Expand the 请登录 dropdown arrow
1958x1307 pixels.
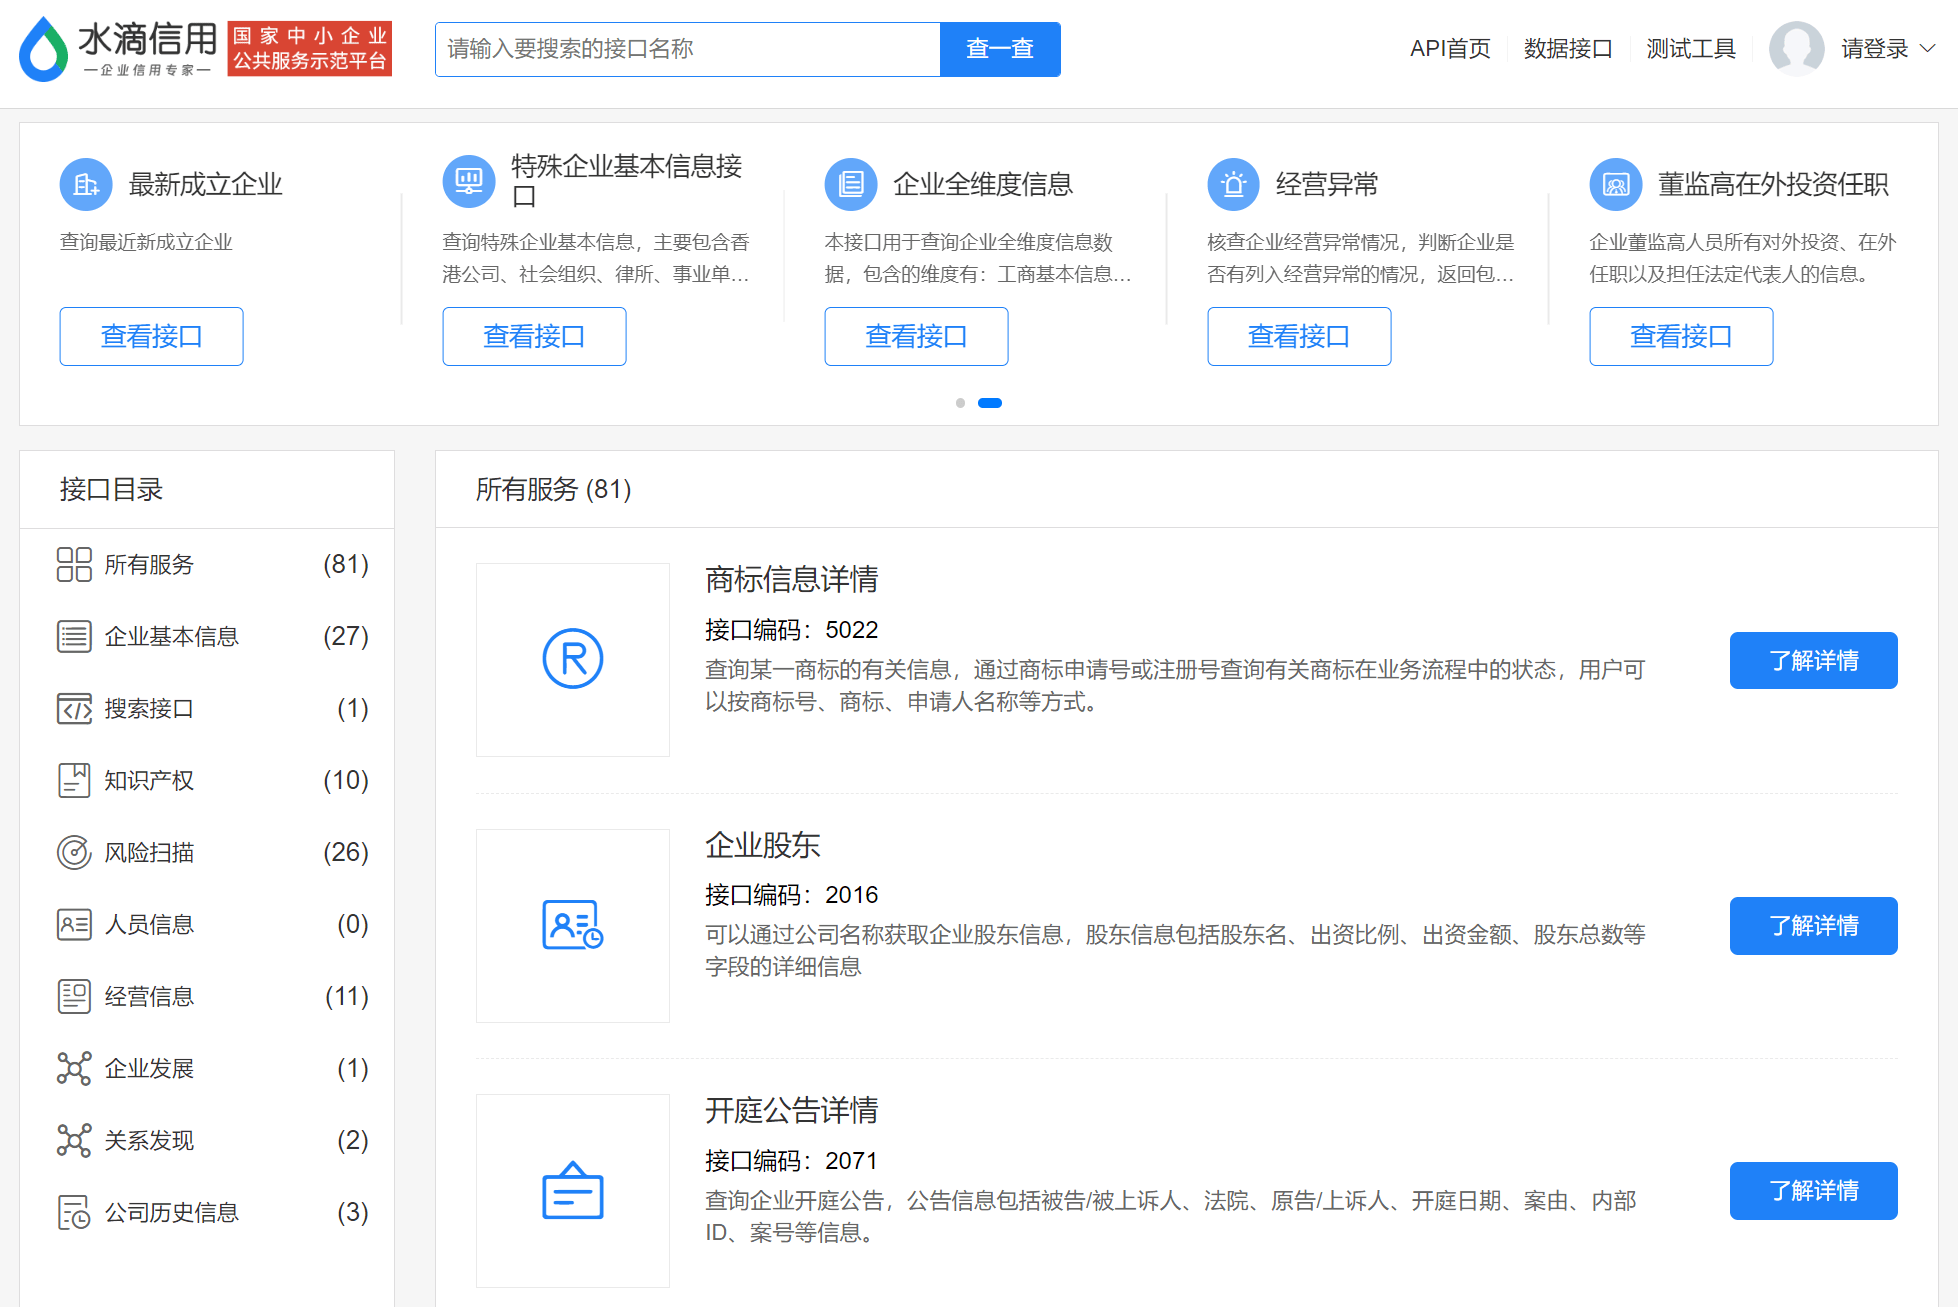coord(1929,48)
